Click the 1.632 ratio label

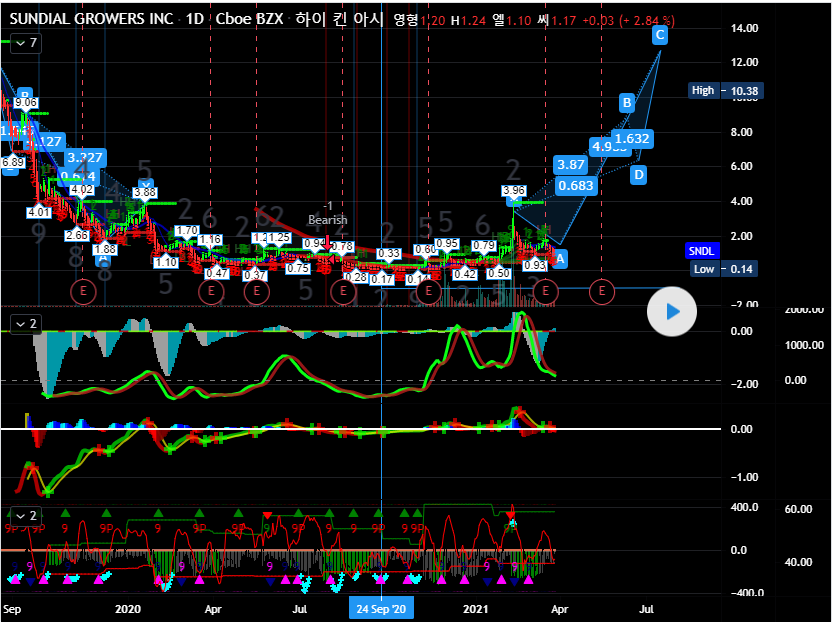click(x=632, y=139)
